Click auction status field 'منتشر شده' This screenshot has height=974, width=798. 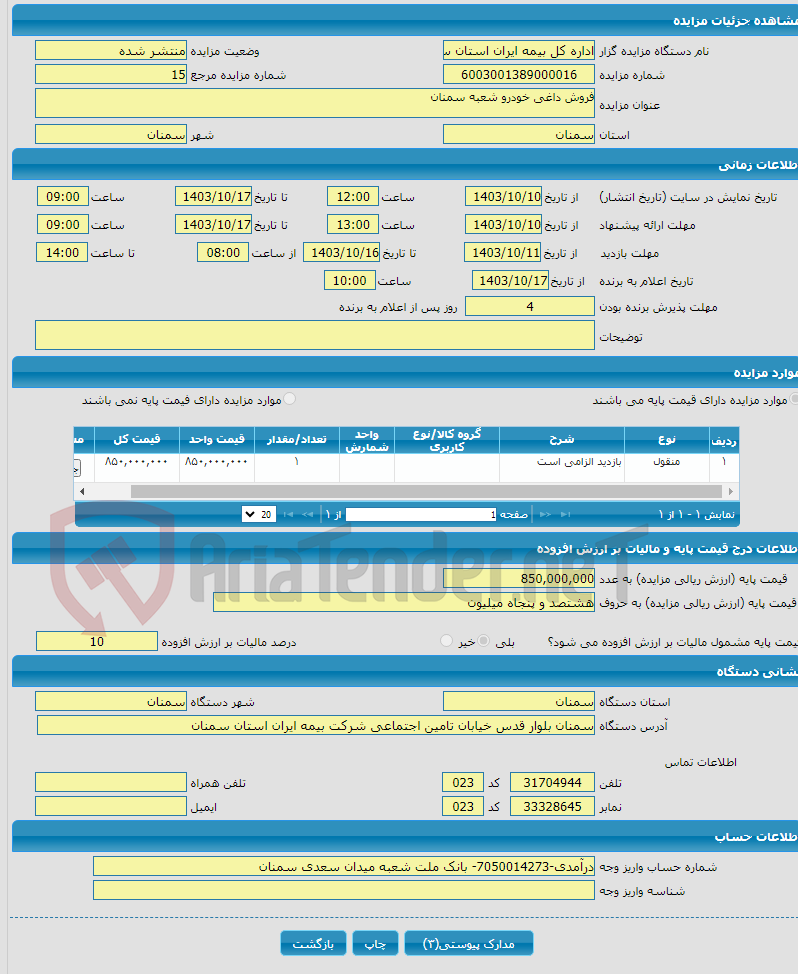click(111, 50)
